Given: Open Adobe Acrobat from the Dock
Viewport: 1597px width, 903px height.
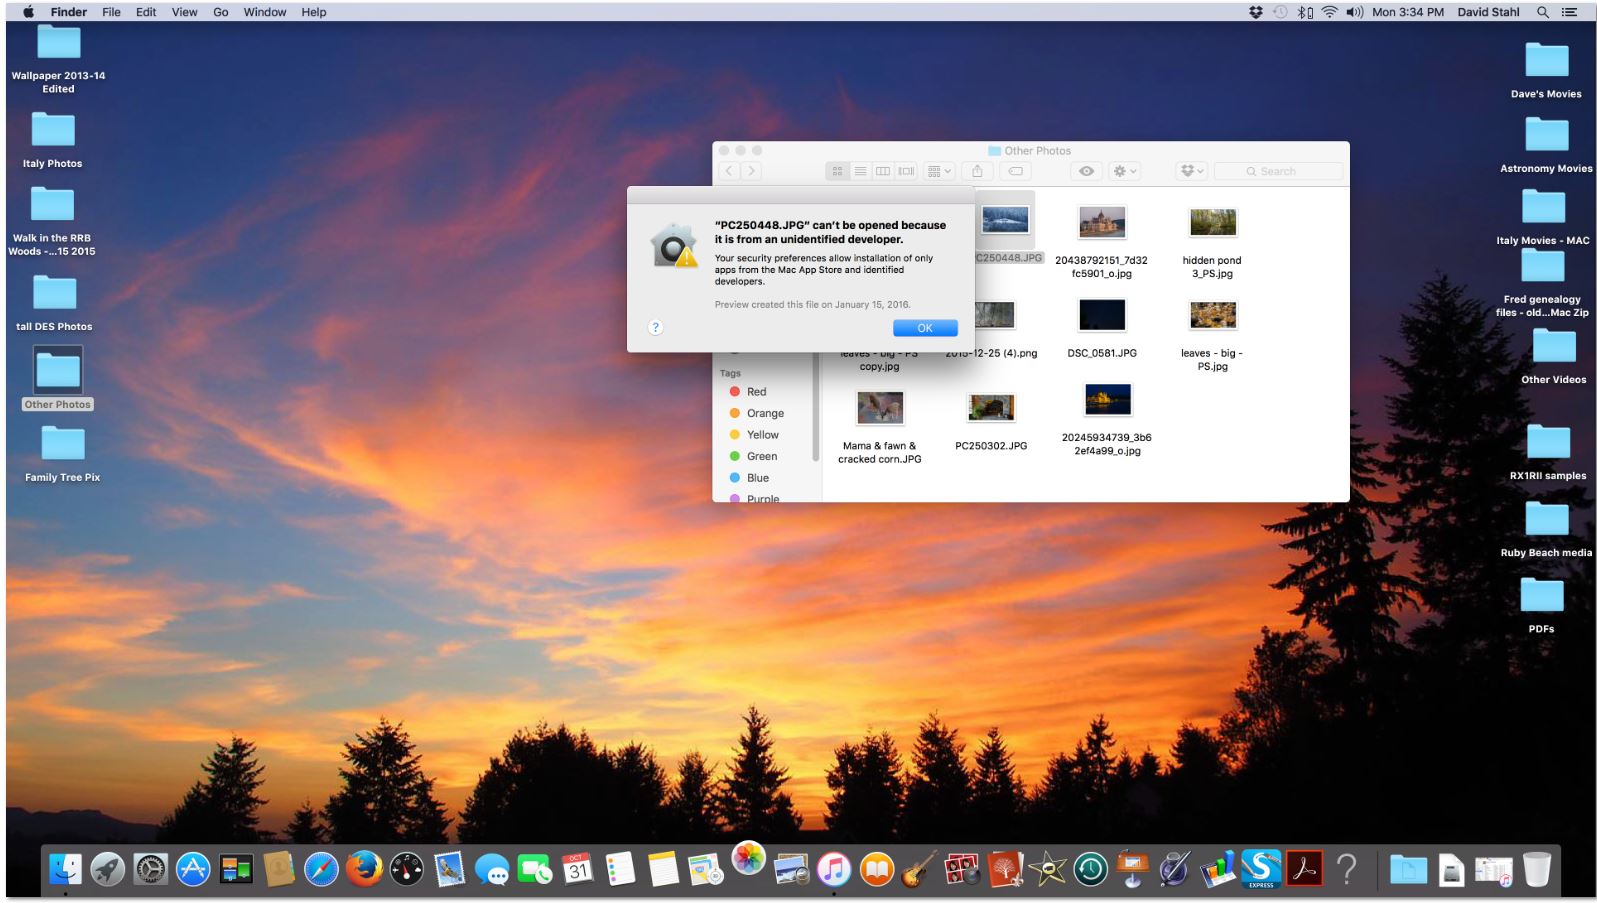Looking at the screenshot, I should tap(1304, 869).
